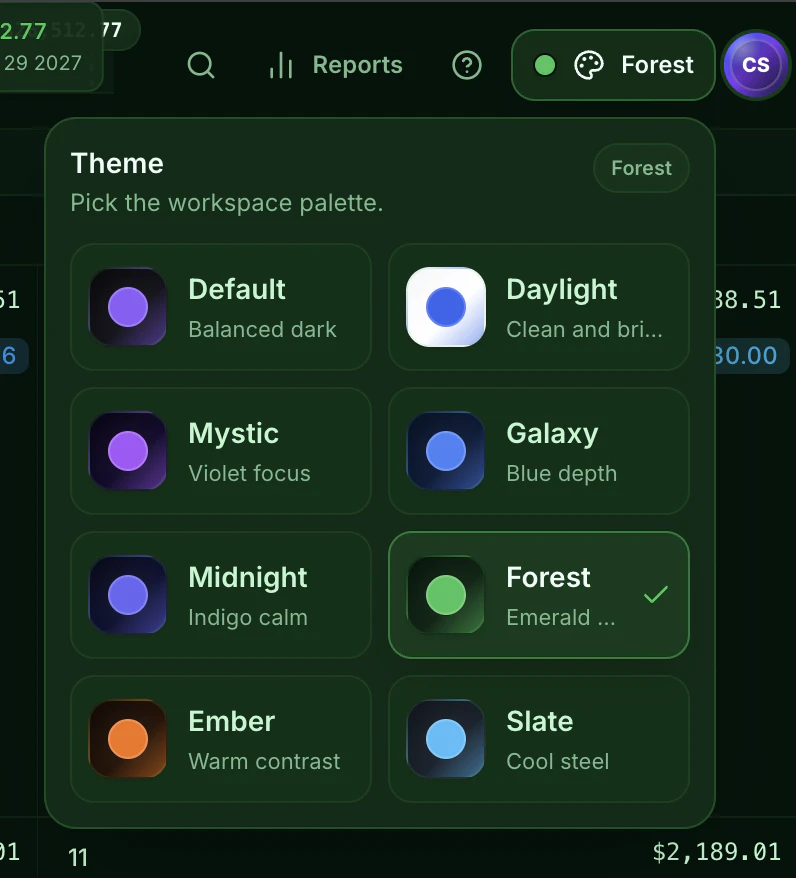Toggle the Forest theme picker button
The height and width of the screenshot is (878, 796).
(x=613, y=65)
